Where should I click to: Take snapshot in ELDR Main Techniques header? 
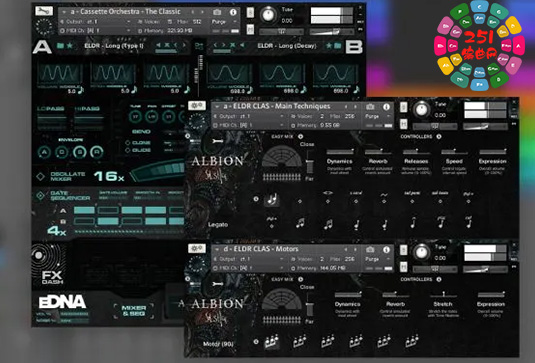pos(370,107)
